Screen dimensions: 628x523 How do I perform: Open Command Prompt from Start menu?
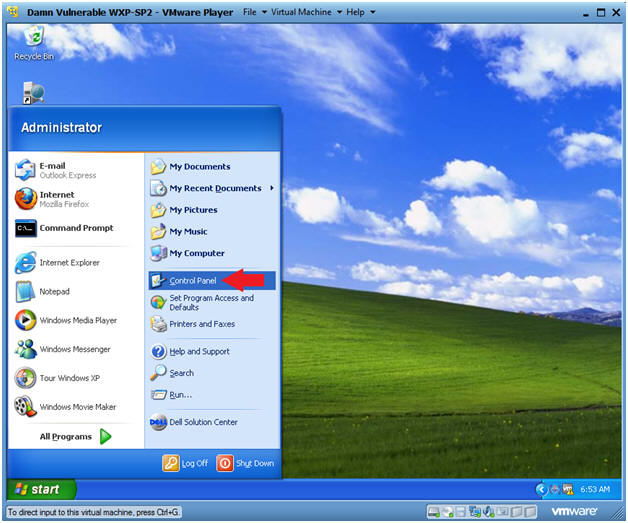tap(74, 228)
